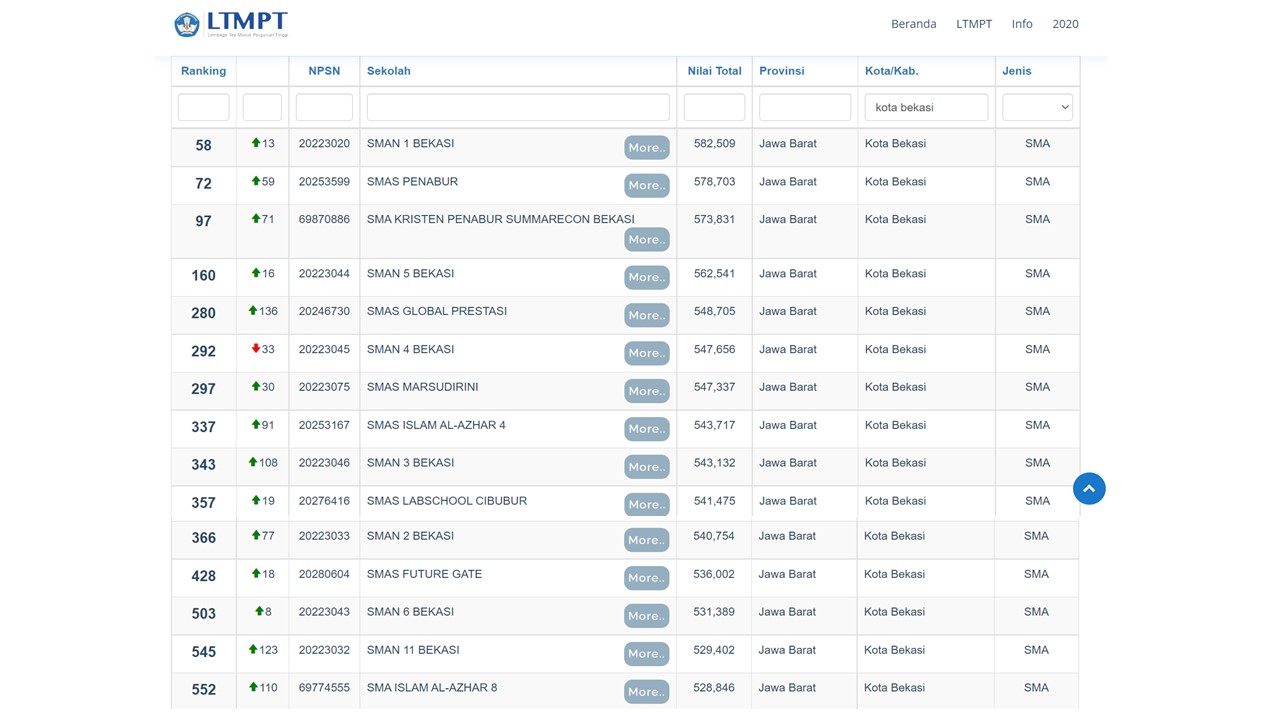Viewport: 1280px width, 720px height.
Task: Select total score 536,002
Action: coord(714,575)
